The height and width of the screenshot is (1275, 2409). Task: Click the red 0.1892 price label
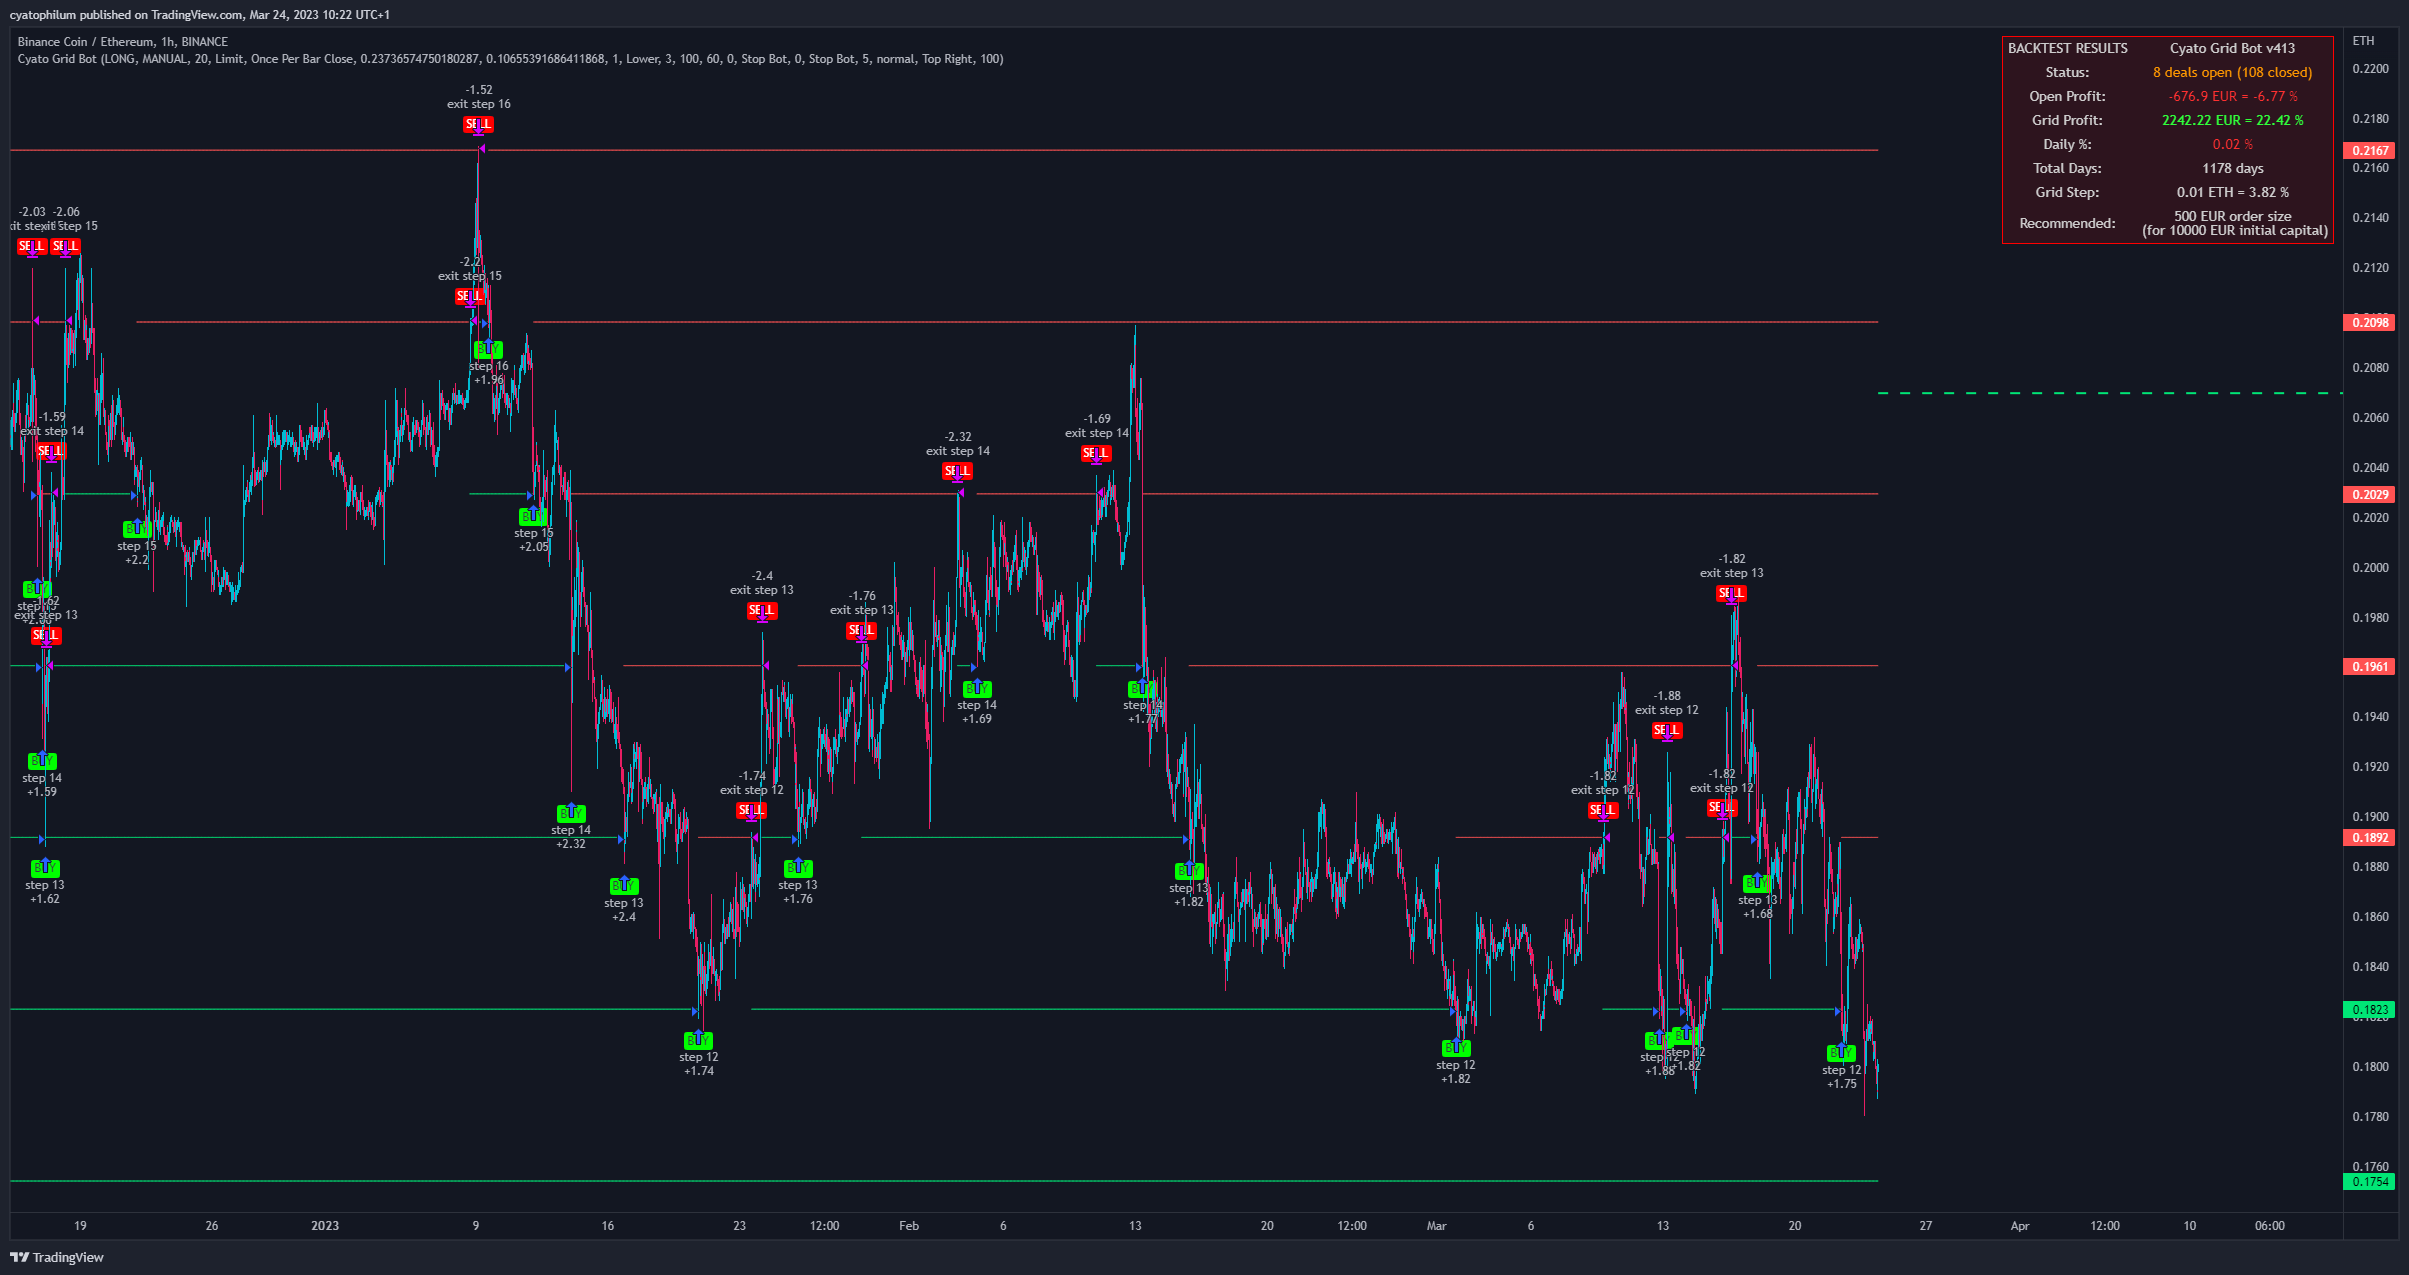point(2369,838)
